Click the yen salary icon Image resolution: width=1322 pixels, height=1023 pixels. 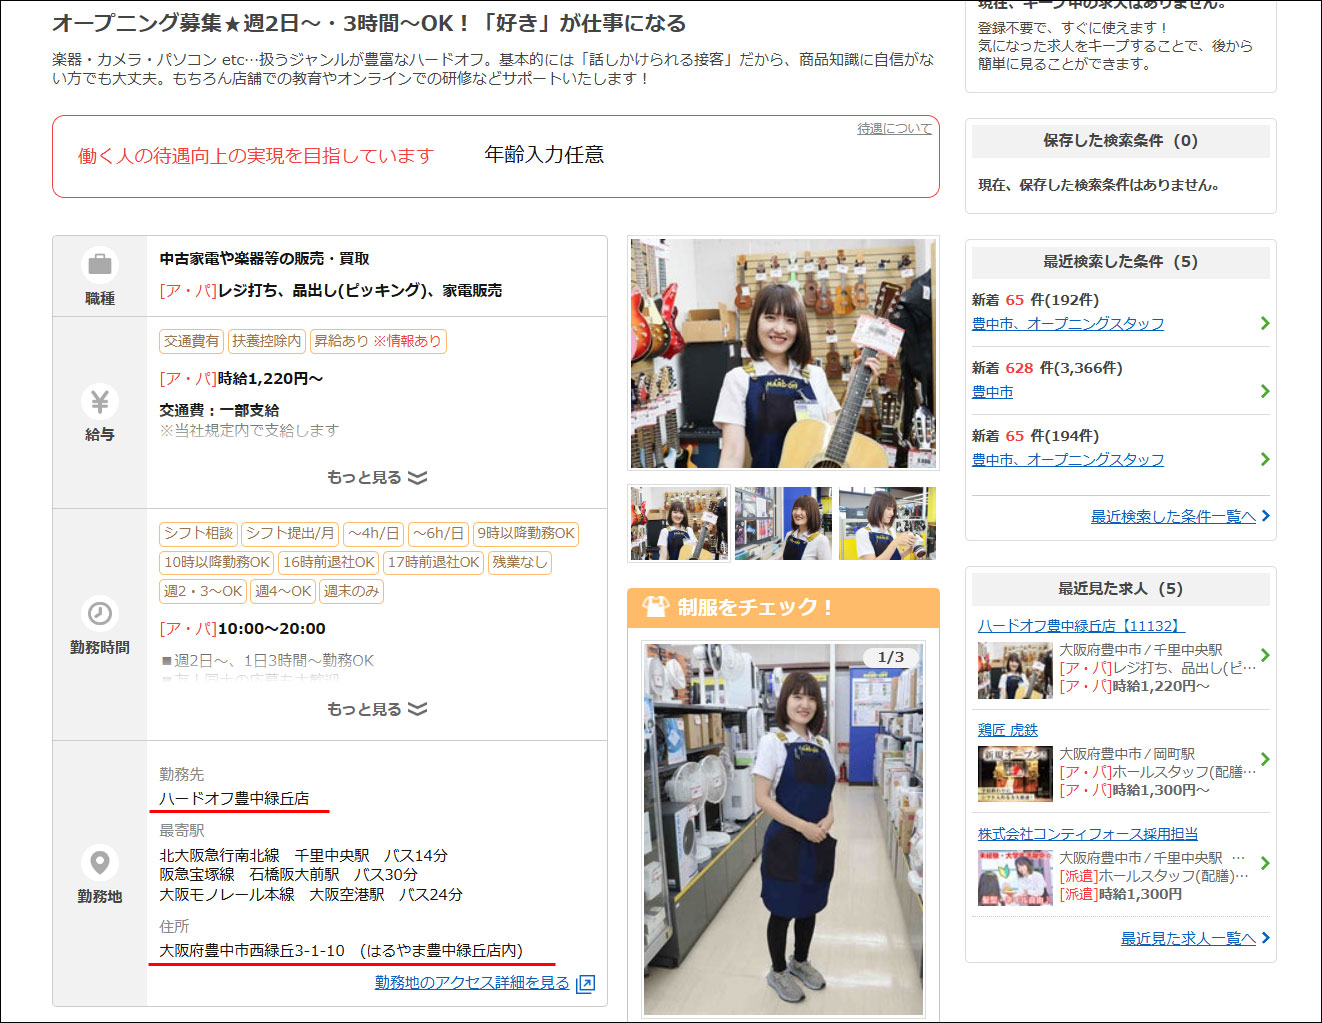tap(100, 401)
